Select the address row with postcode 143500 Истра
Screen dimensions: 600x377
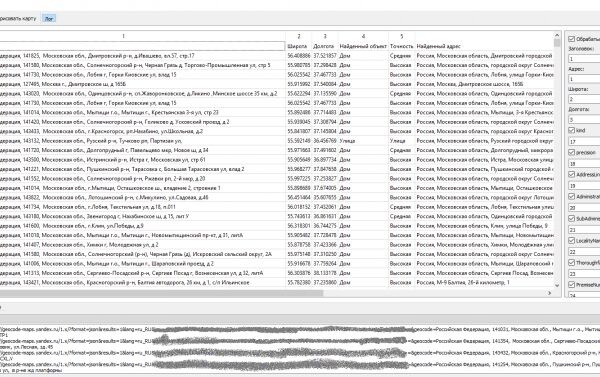point(142,160)
